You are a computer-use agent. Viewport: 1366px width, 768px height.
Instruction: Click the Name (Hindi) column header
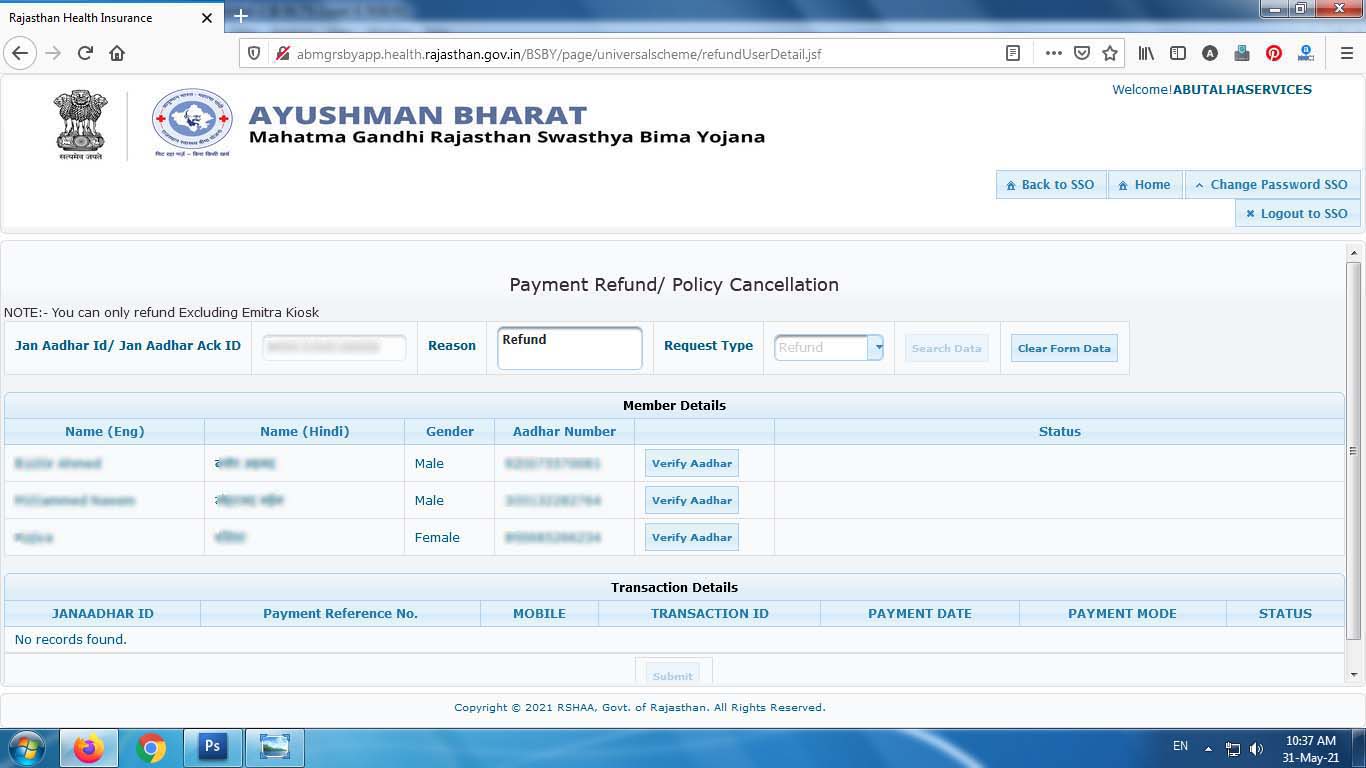tap(305, 431)
